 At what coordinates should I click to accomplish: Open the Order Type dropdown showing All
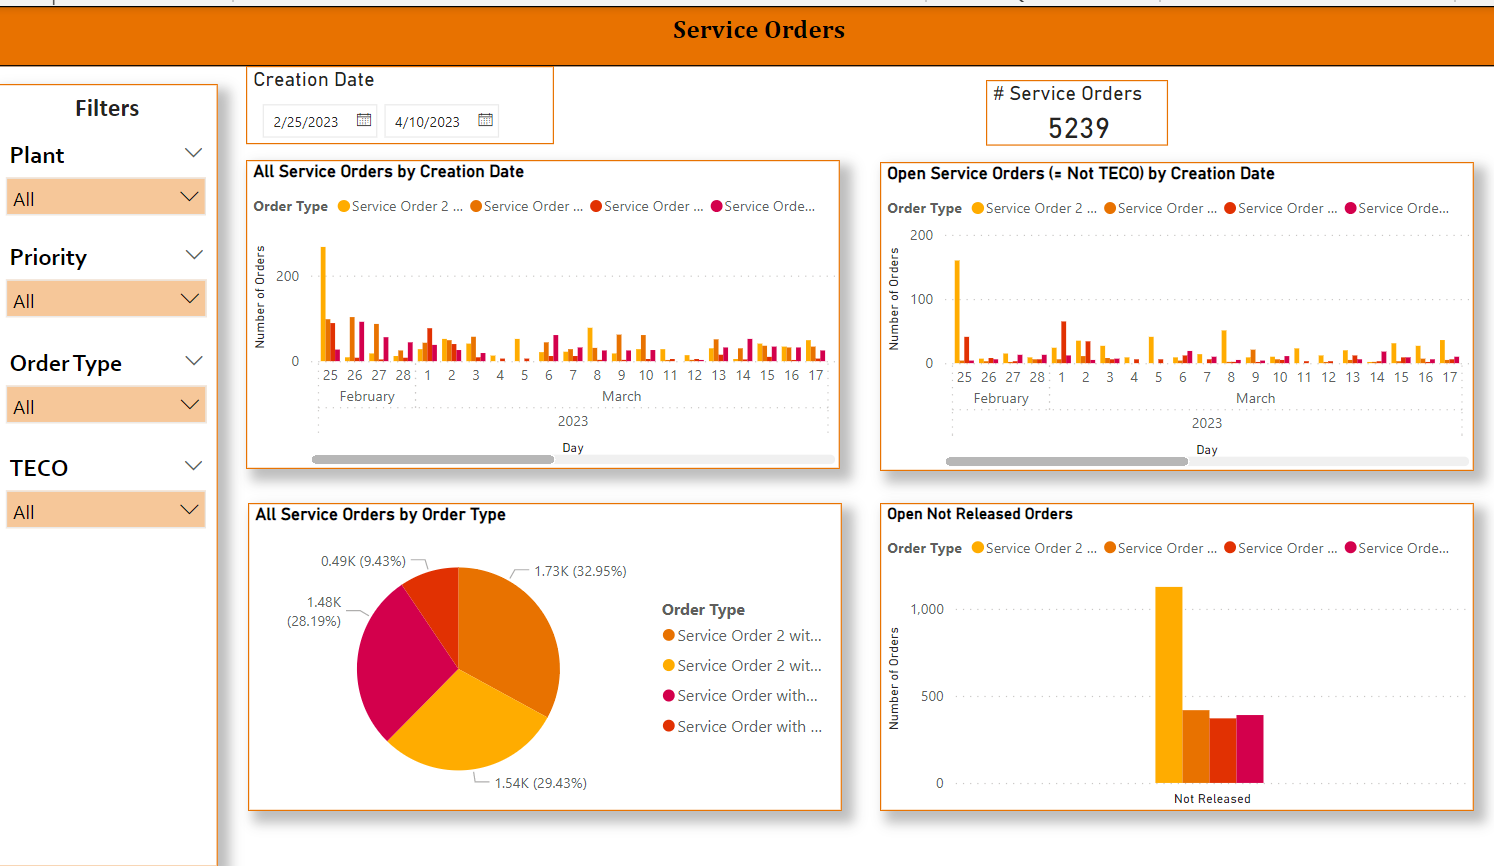[106, 406]
